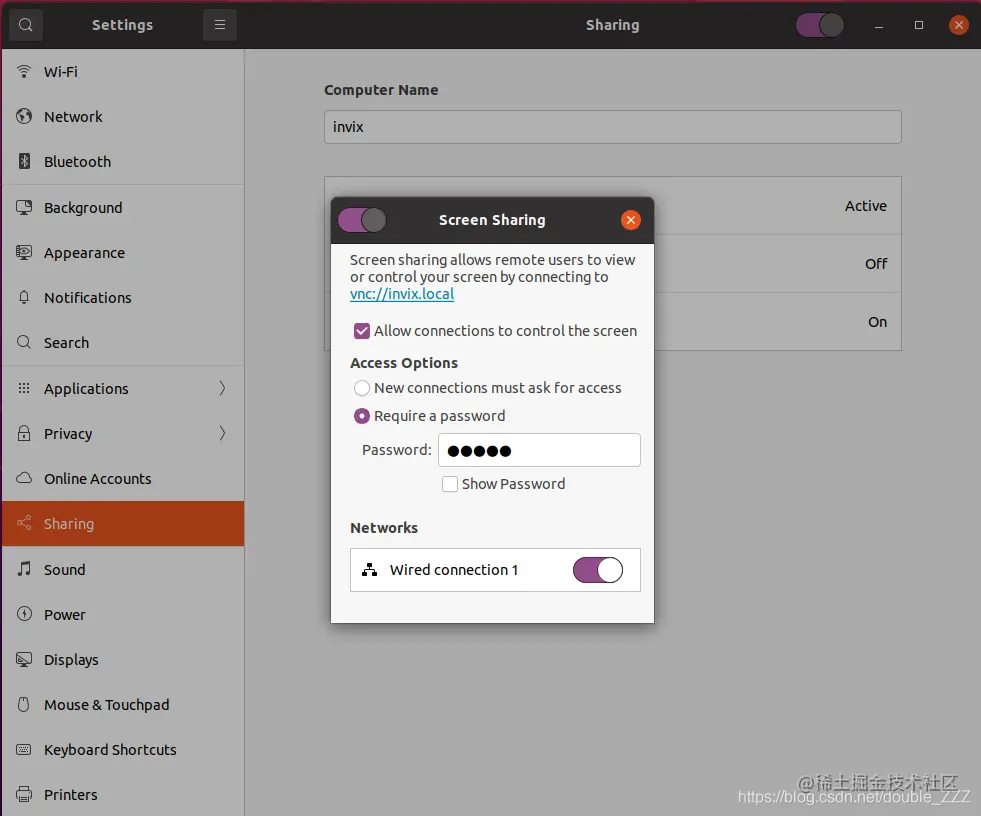Image resolution: width=981 pixels, height=816 pixels.
Task: Click the Wired connection 1 label
Action: [454, 569]
